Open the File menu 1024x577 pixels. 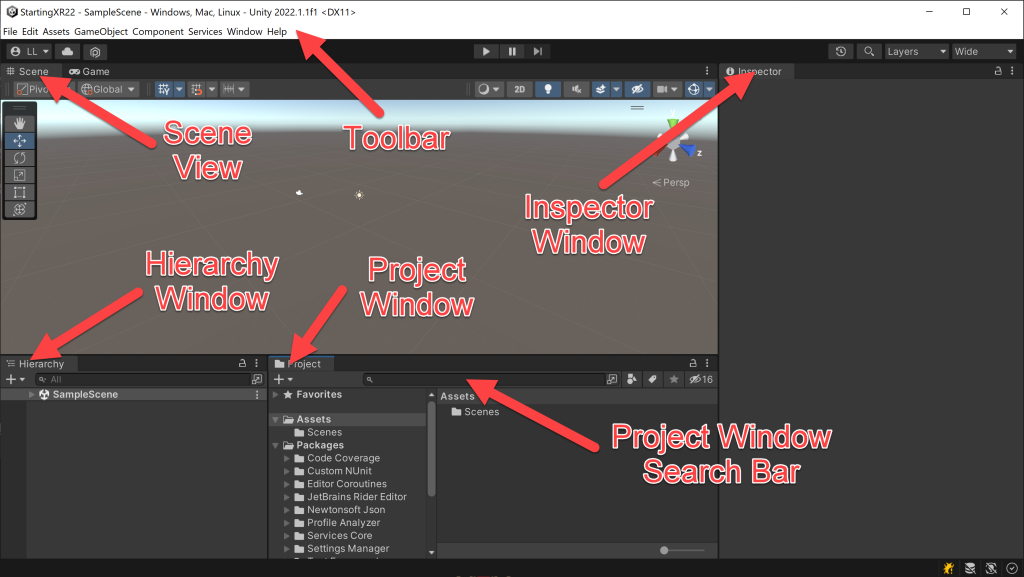[10, 31]
